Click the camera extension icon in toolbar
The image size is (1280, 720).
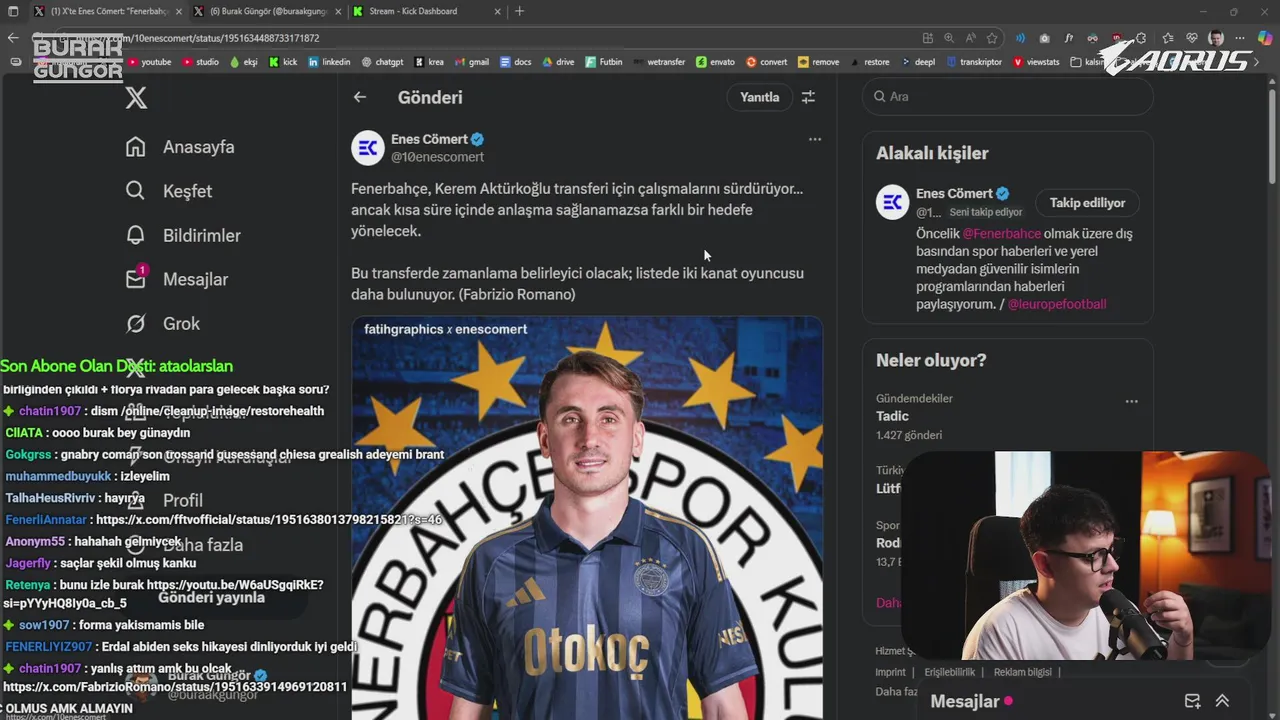[x=1045, y=38]
